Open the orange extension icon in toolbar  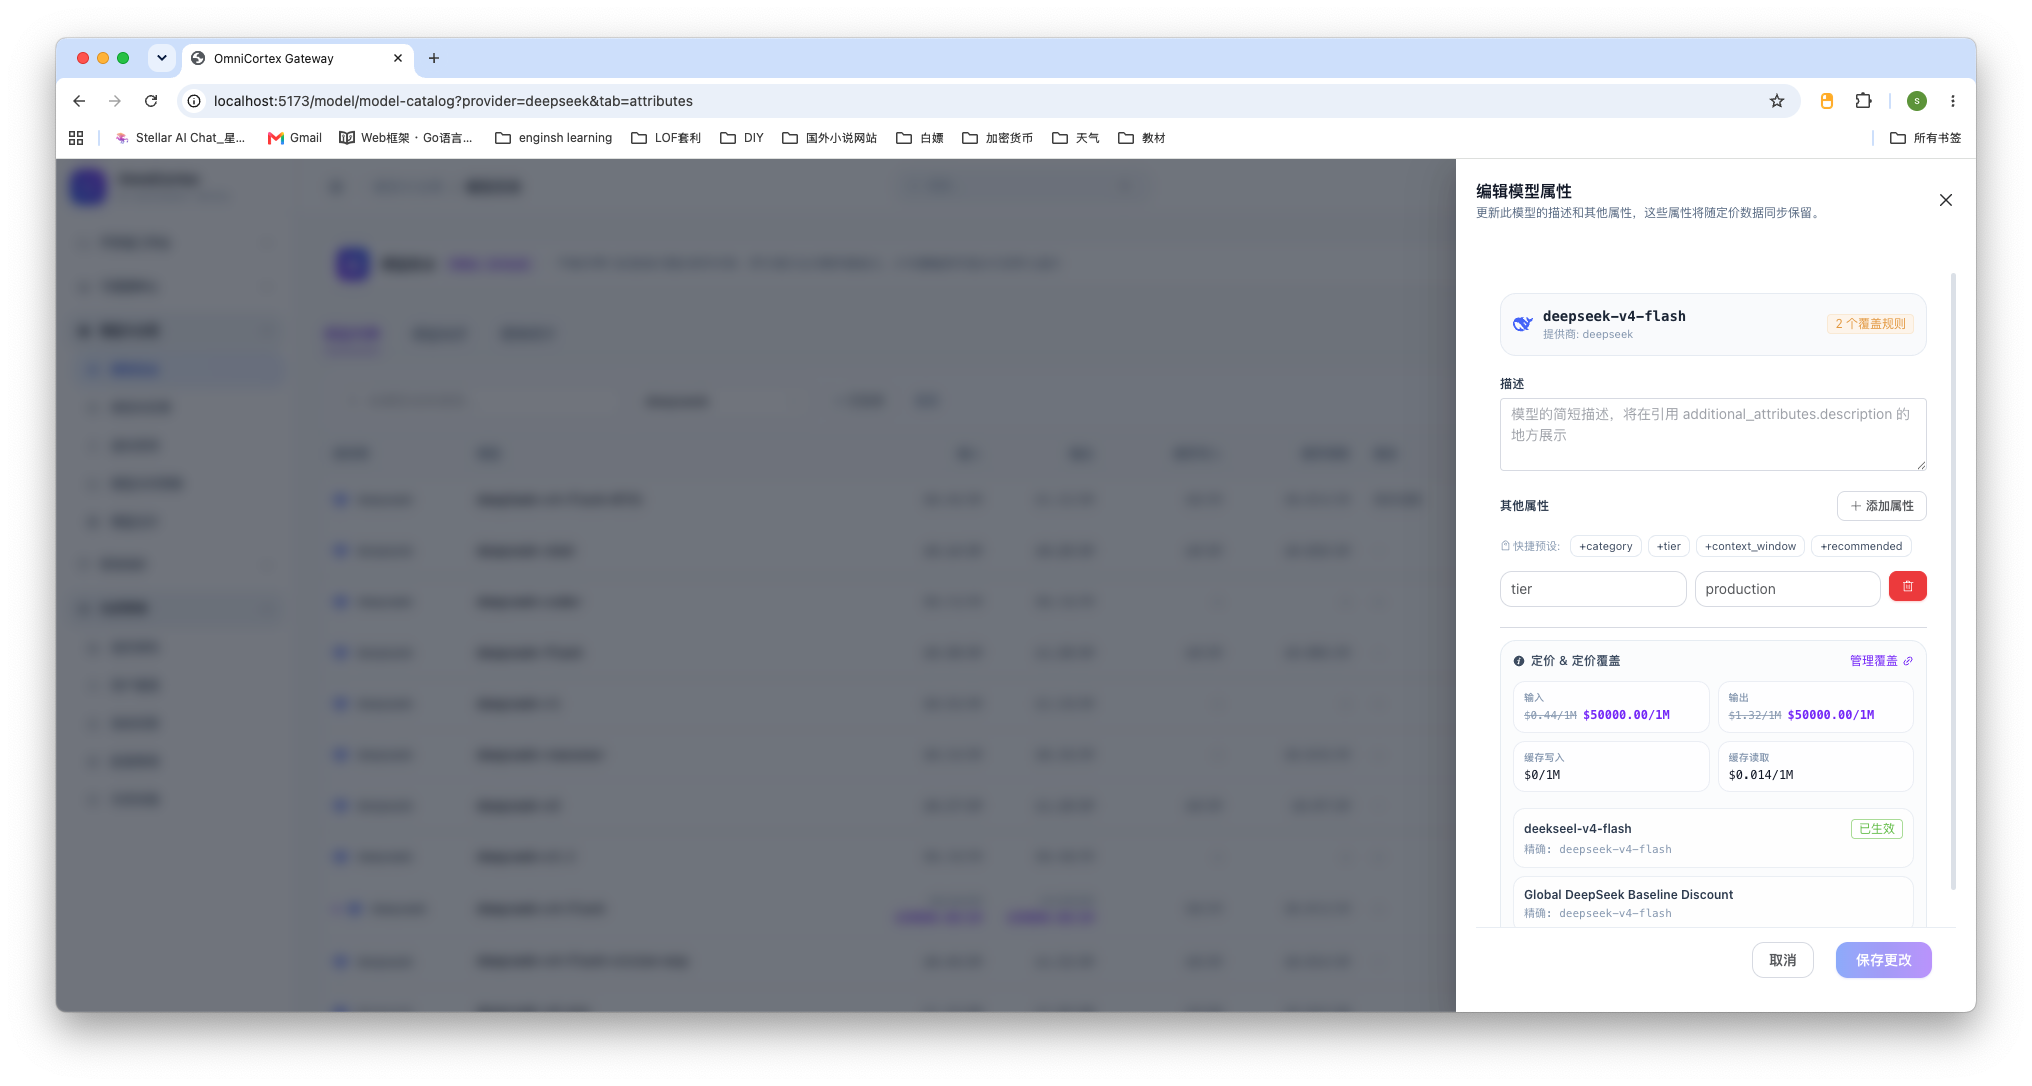tap(1826, 101)
